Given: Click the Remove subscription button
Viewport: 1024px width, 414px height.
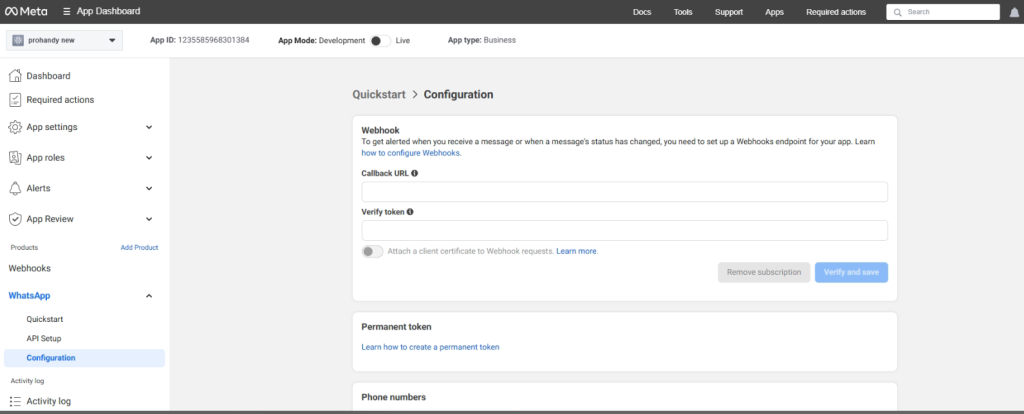Looking at the screenshot, I should point(764,272).
